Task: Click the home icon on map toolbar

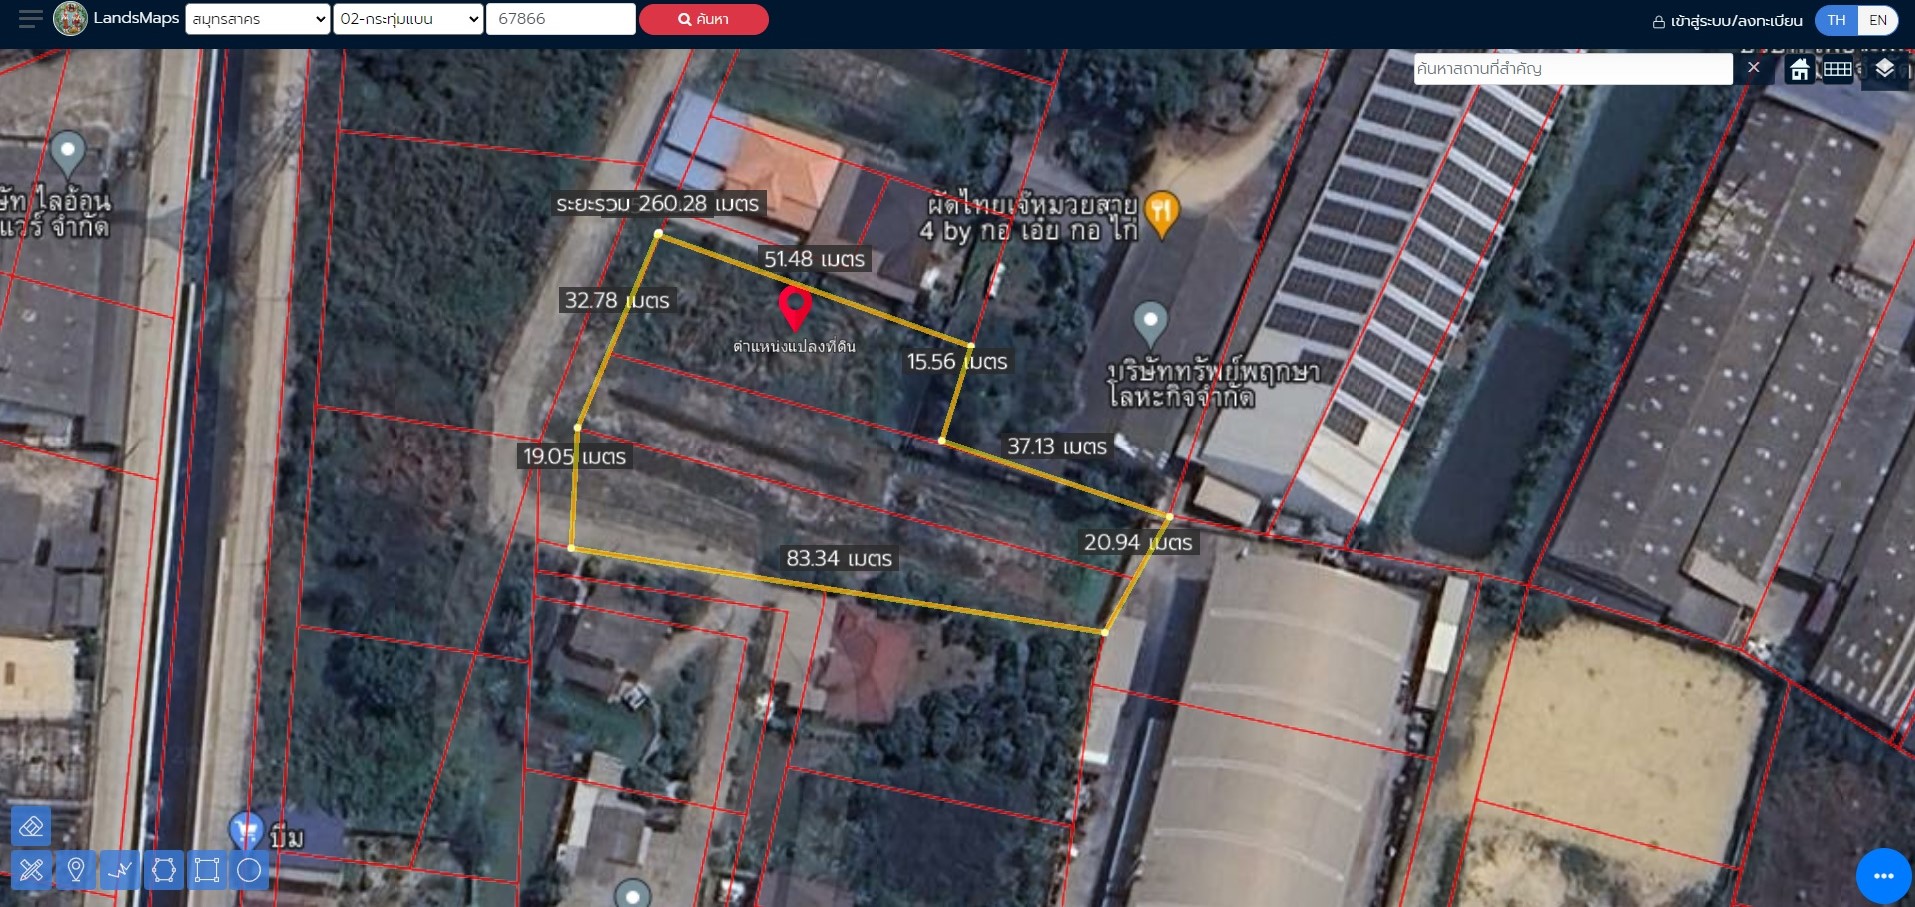Action: click(x=1800, y=69)
